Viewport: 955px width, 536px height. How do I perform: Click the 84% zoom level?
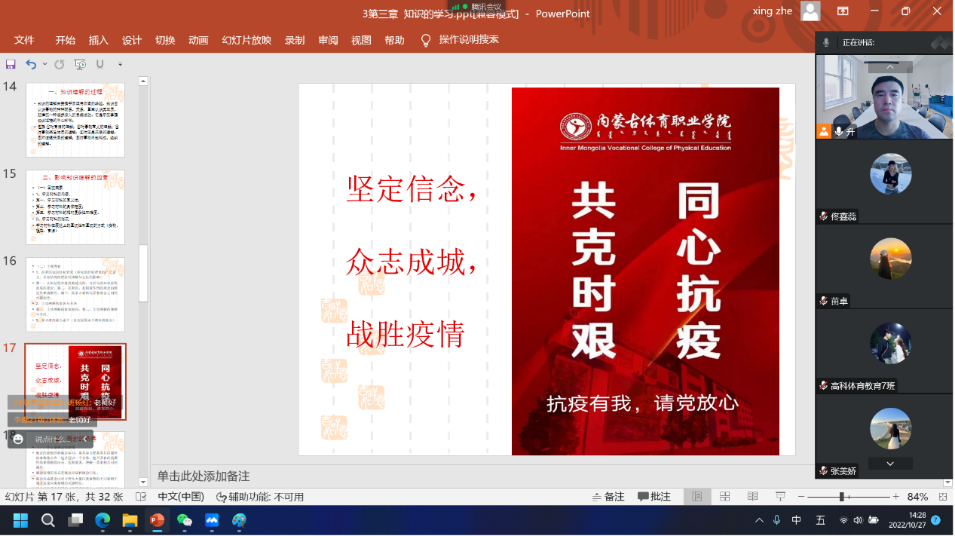[x=917, y=497]
